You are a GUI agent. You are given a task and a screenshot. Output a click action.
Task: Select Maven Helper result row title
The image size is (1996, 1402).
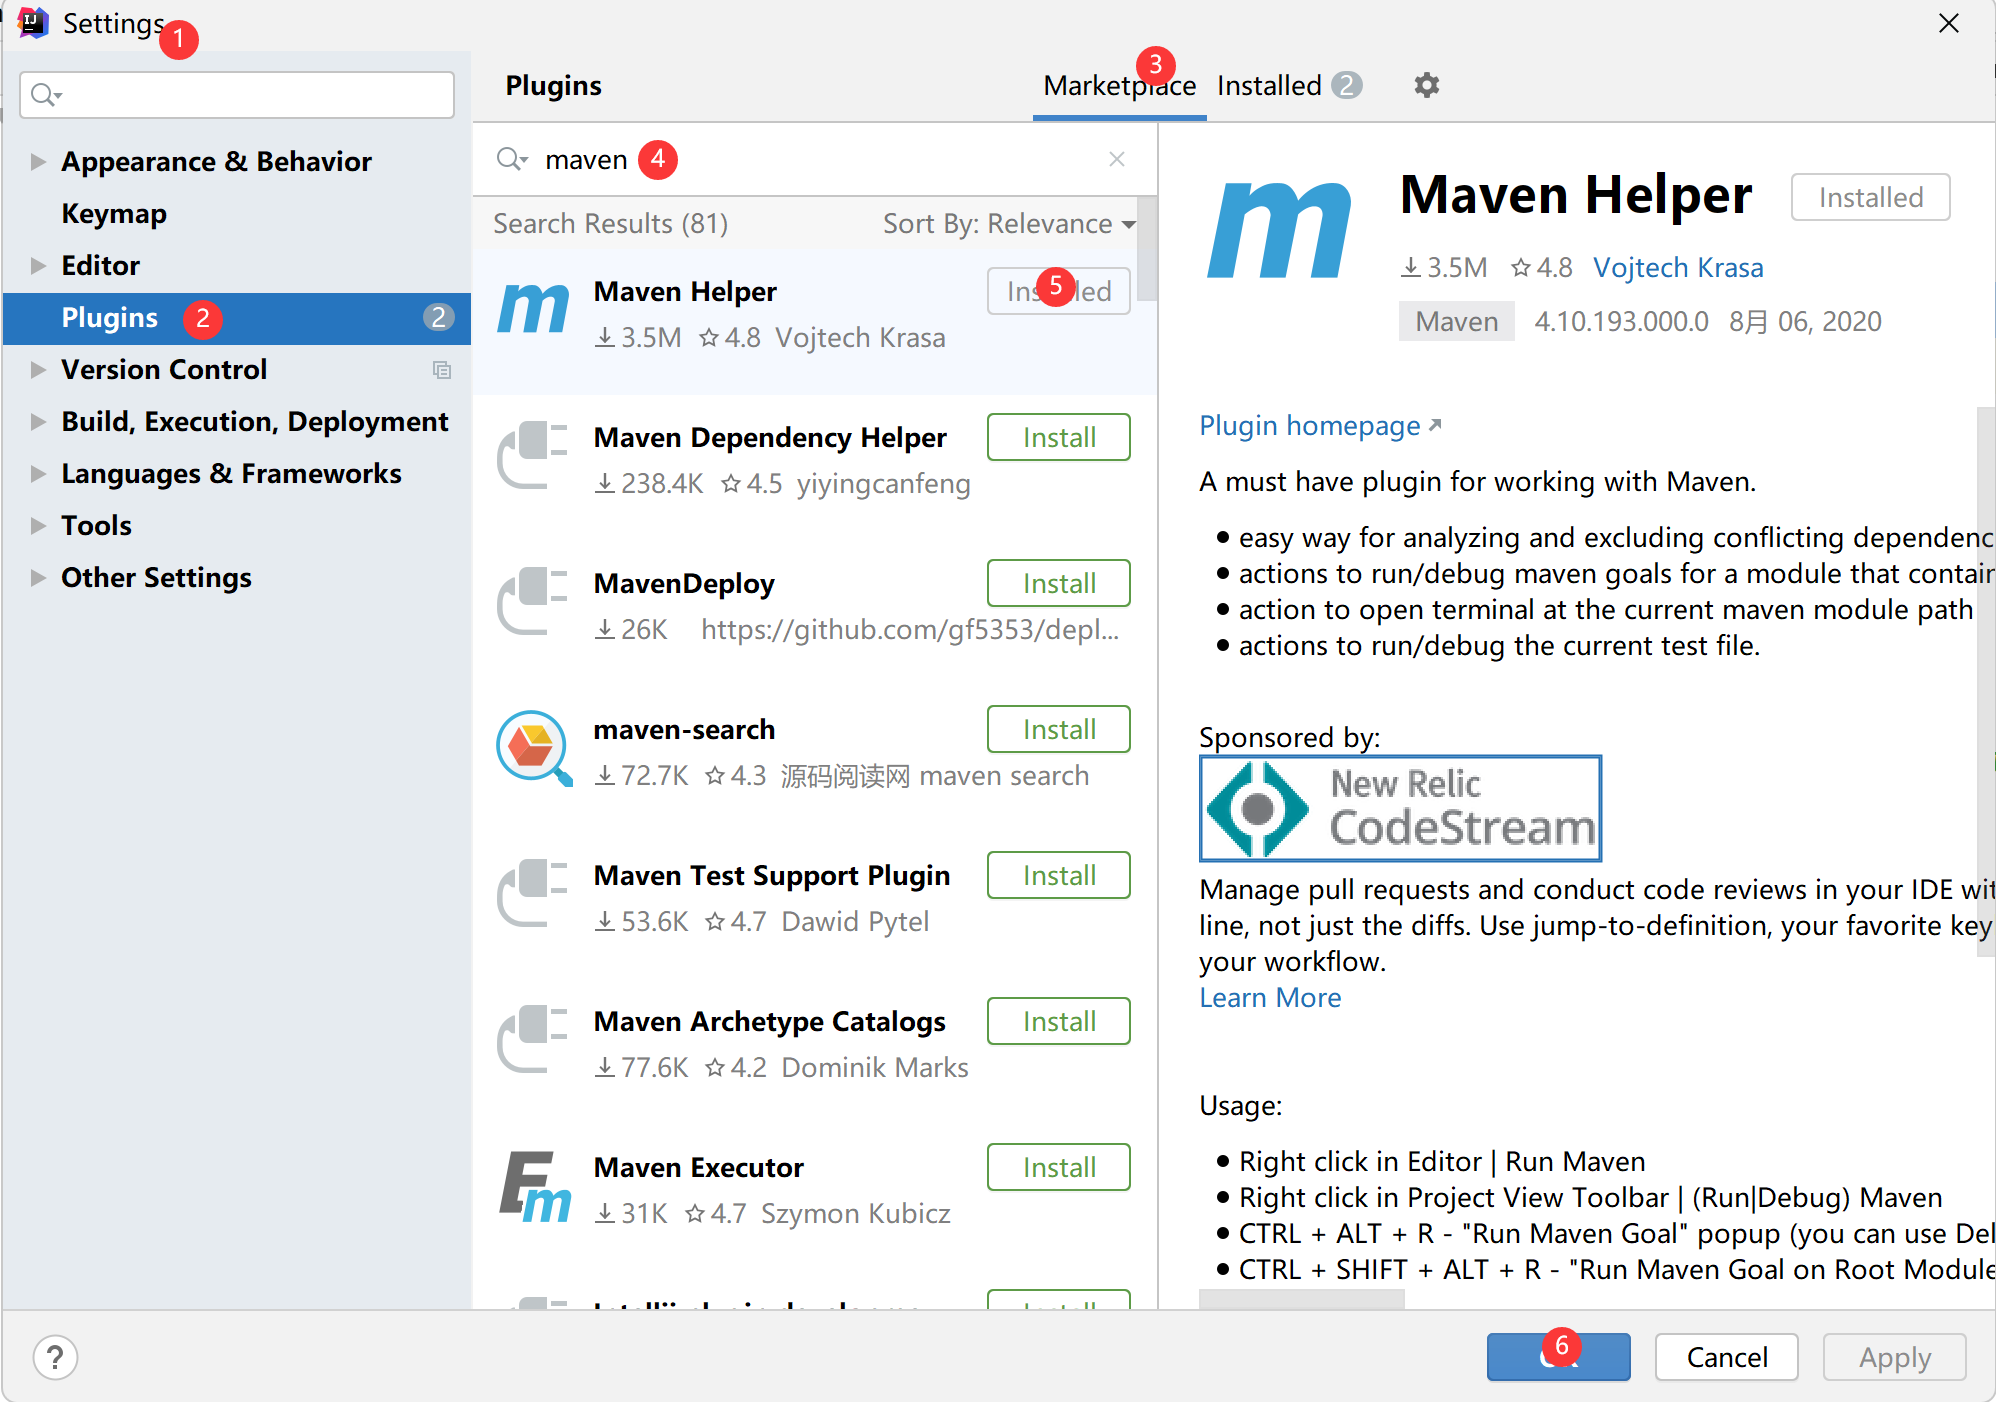tap(684, 292)
